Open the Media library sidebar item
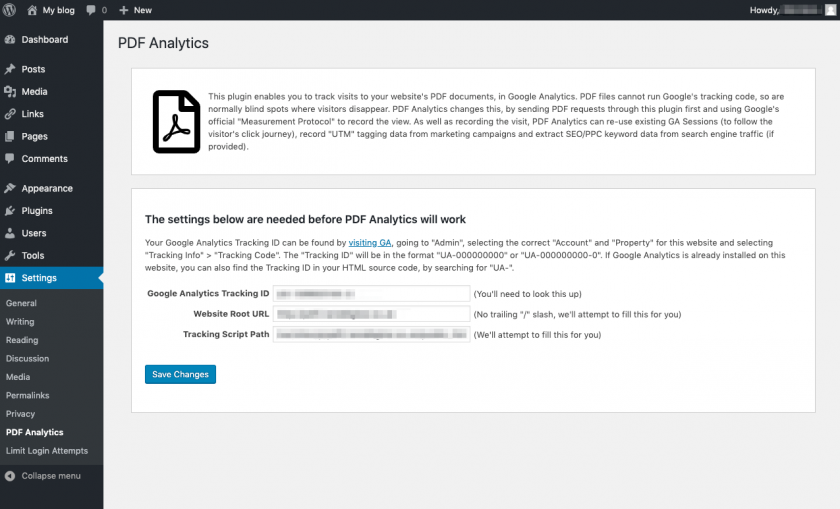The height and width of the screenshot is (509, 840). click(34, 92)
